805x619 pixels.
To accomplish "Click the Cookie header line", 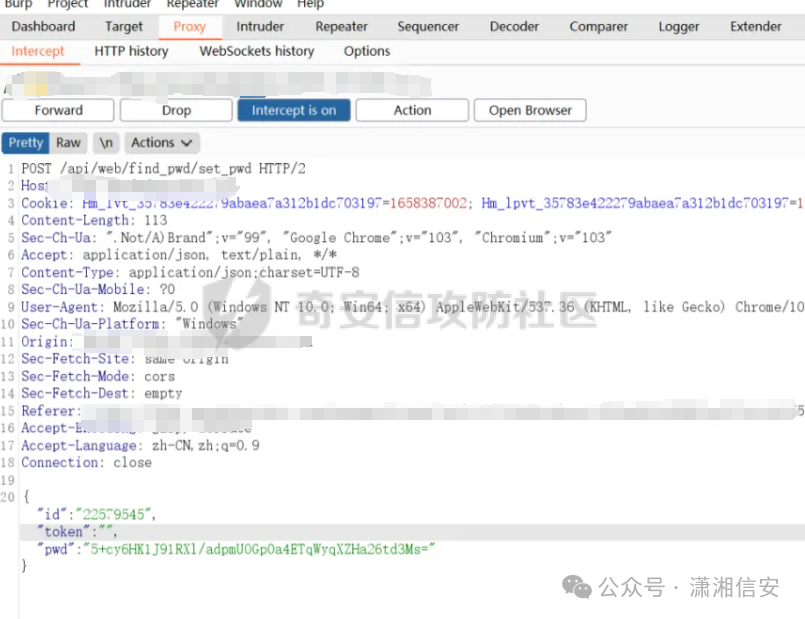I will [412, 203].
